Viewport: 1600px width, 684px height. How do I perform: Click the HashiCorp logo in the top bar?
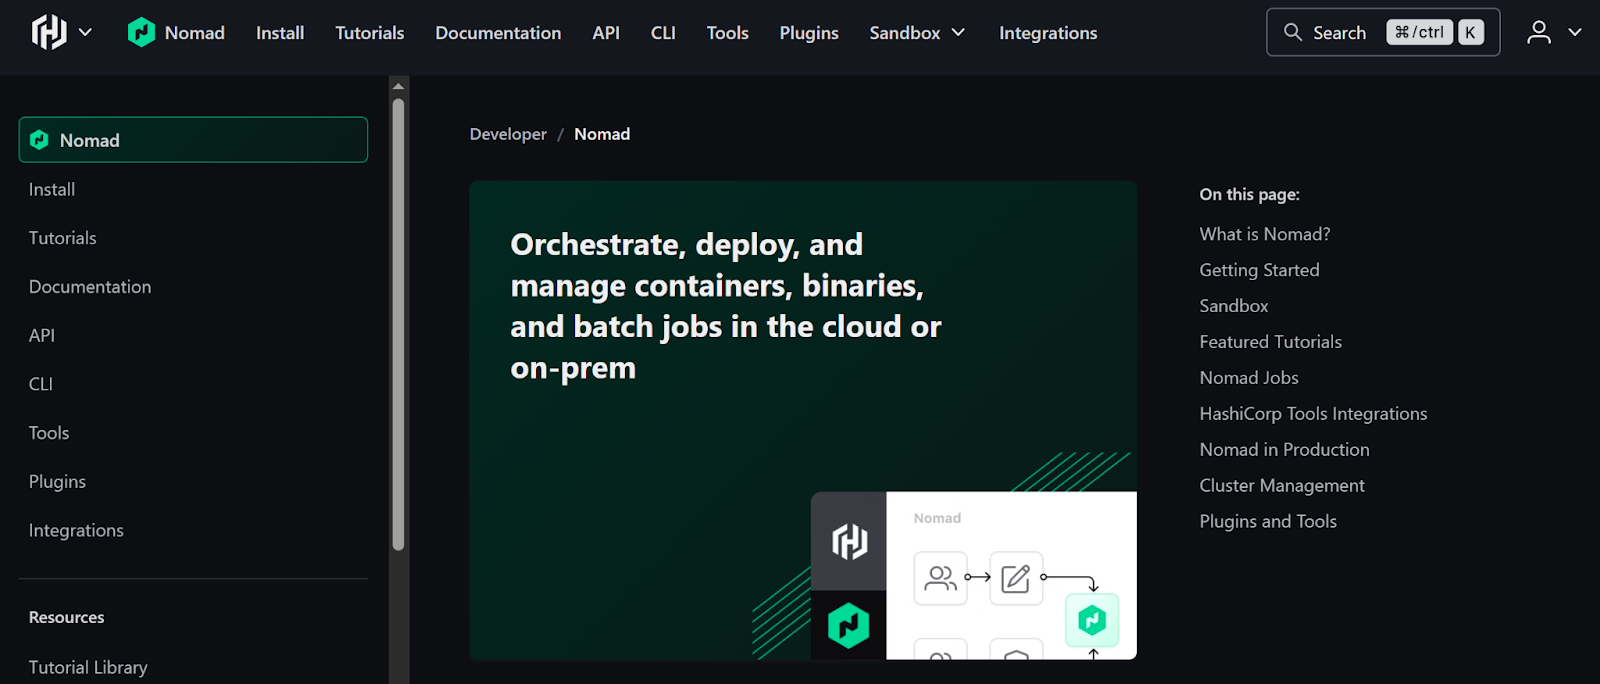pos(49,32)
